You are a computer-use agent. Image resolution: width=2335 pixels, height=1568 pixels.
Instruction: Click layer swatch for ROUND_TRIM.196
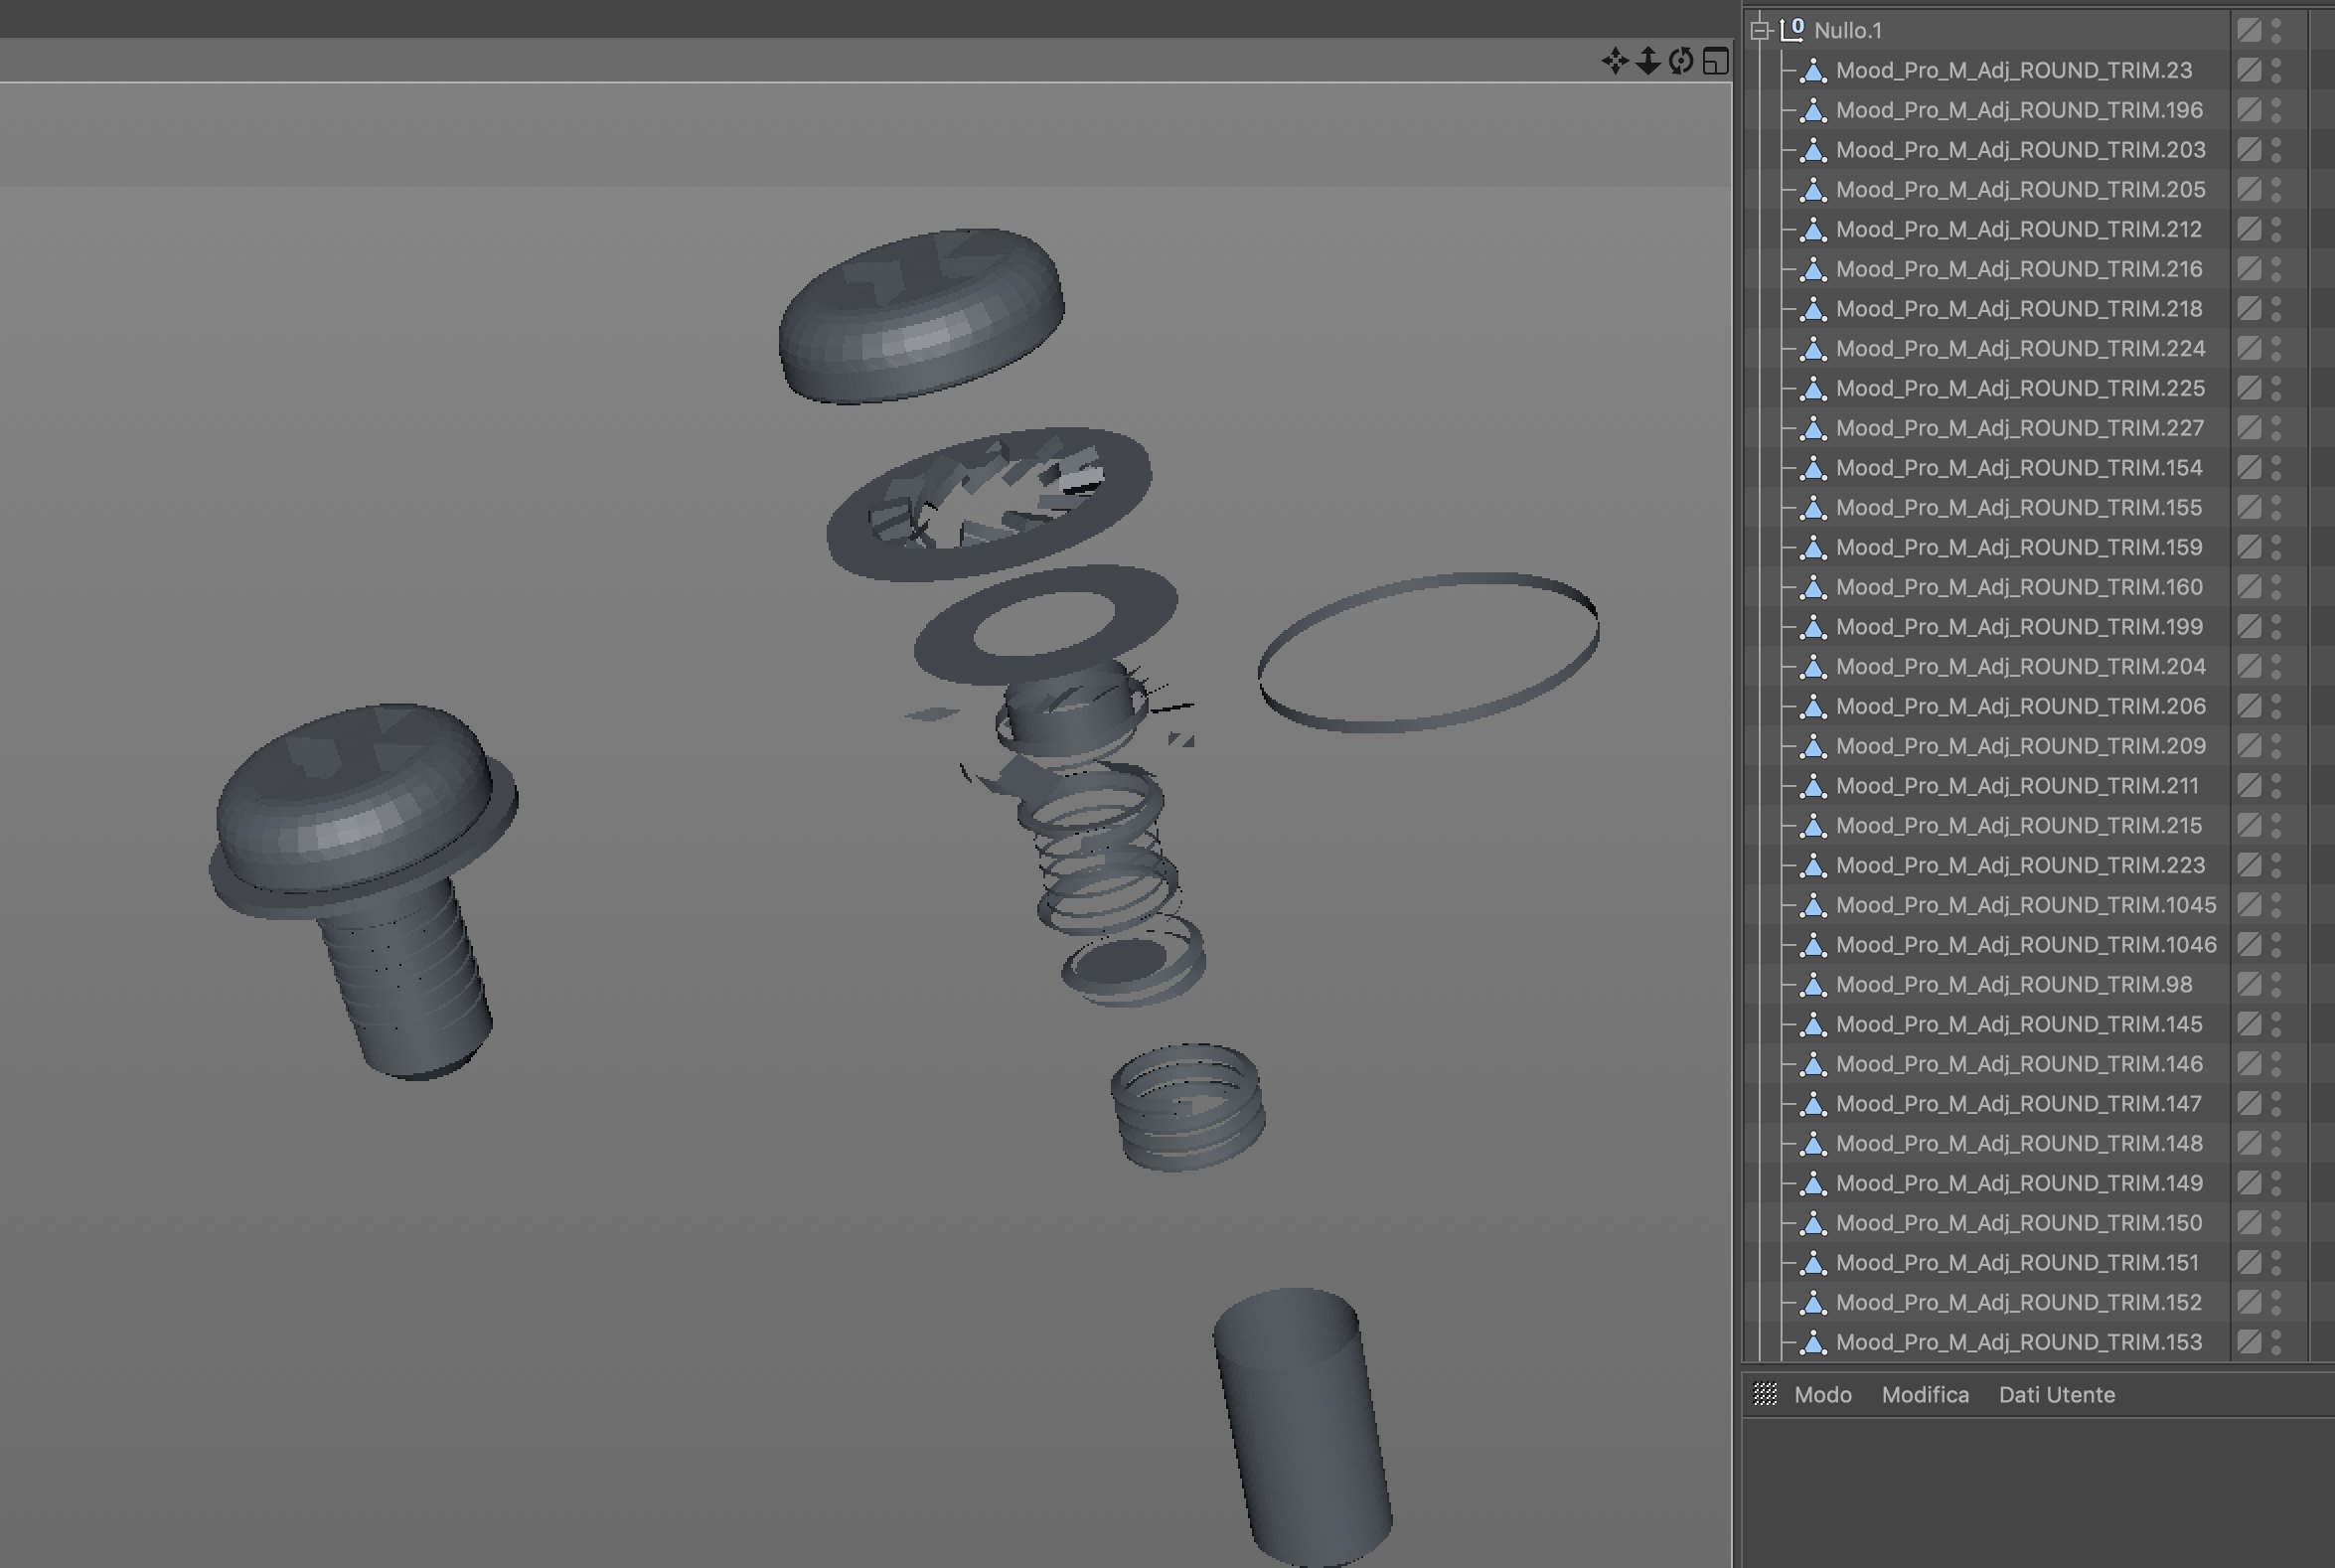point(2248,110)
